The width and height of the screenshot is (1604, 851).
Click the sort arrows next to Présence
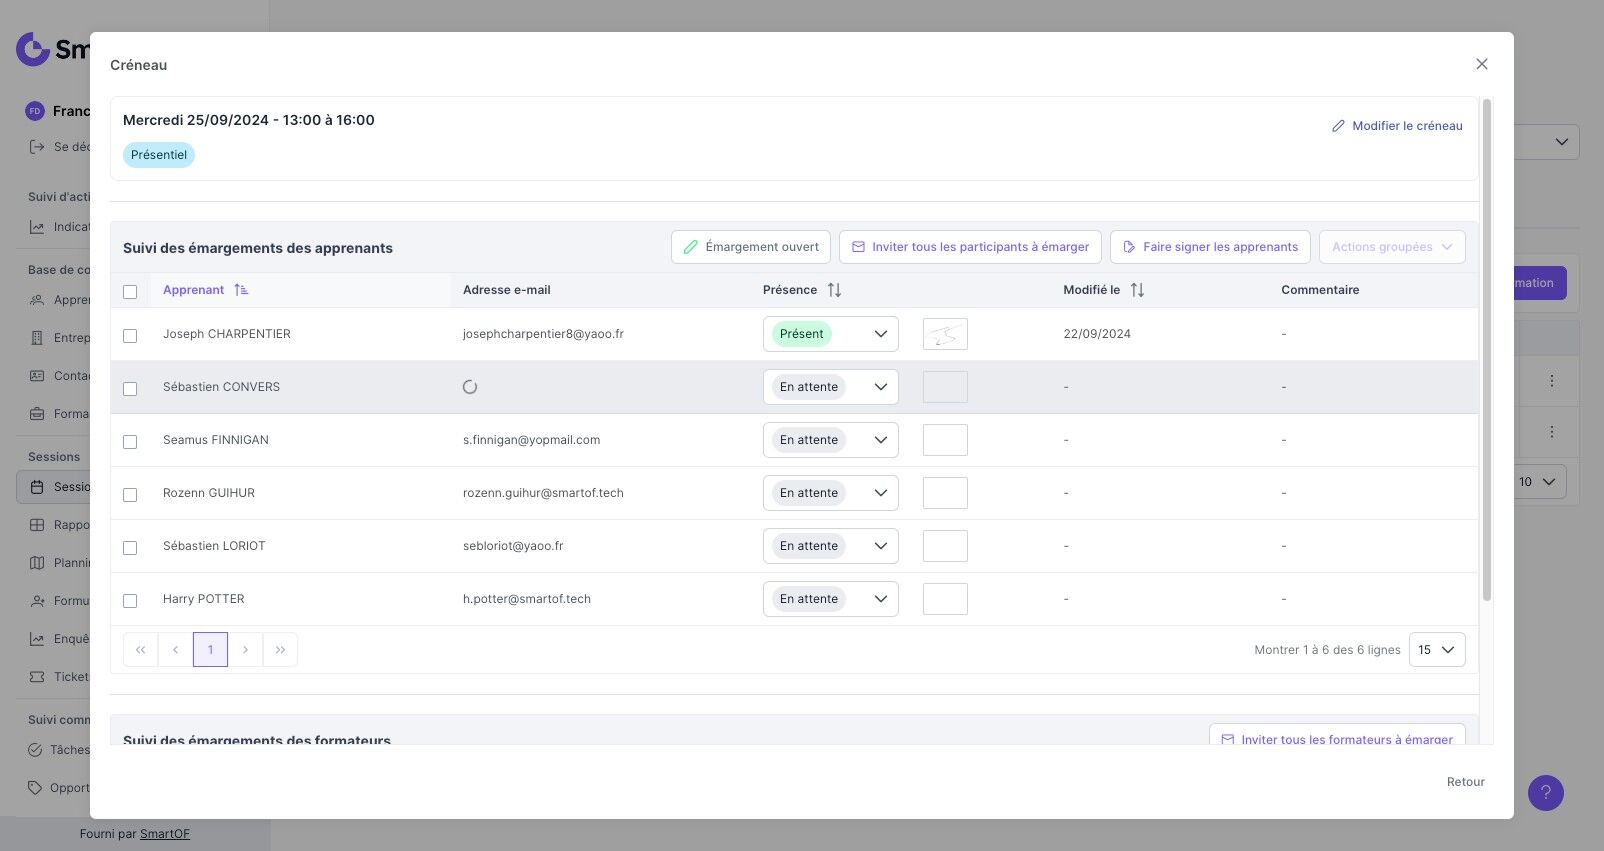pos(834,290)
